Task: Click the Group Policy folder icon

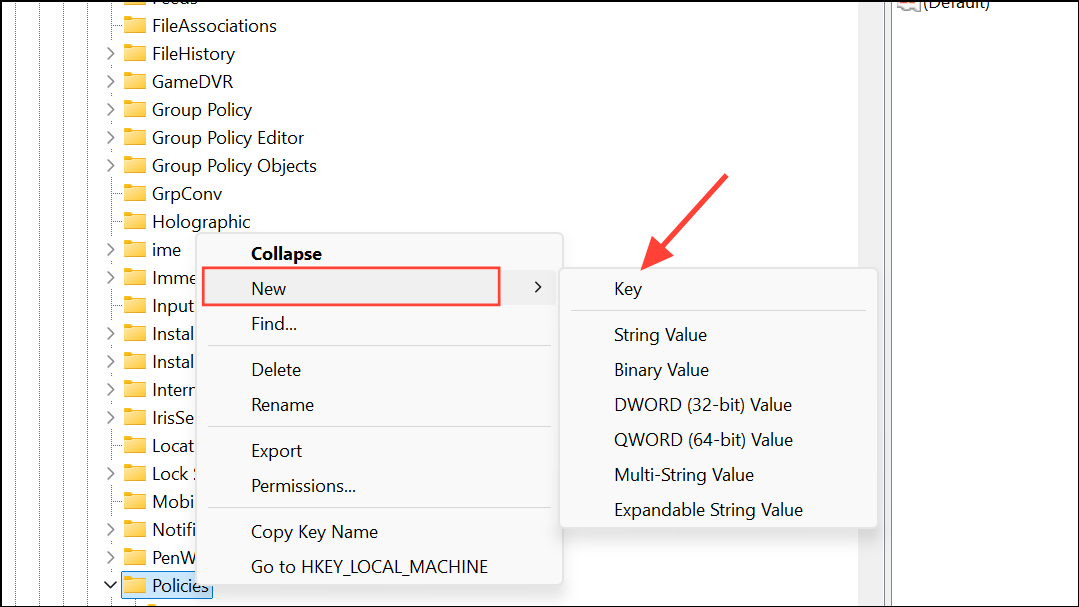Action: tap(134, 109)
